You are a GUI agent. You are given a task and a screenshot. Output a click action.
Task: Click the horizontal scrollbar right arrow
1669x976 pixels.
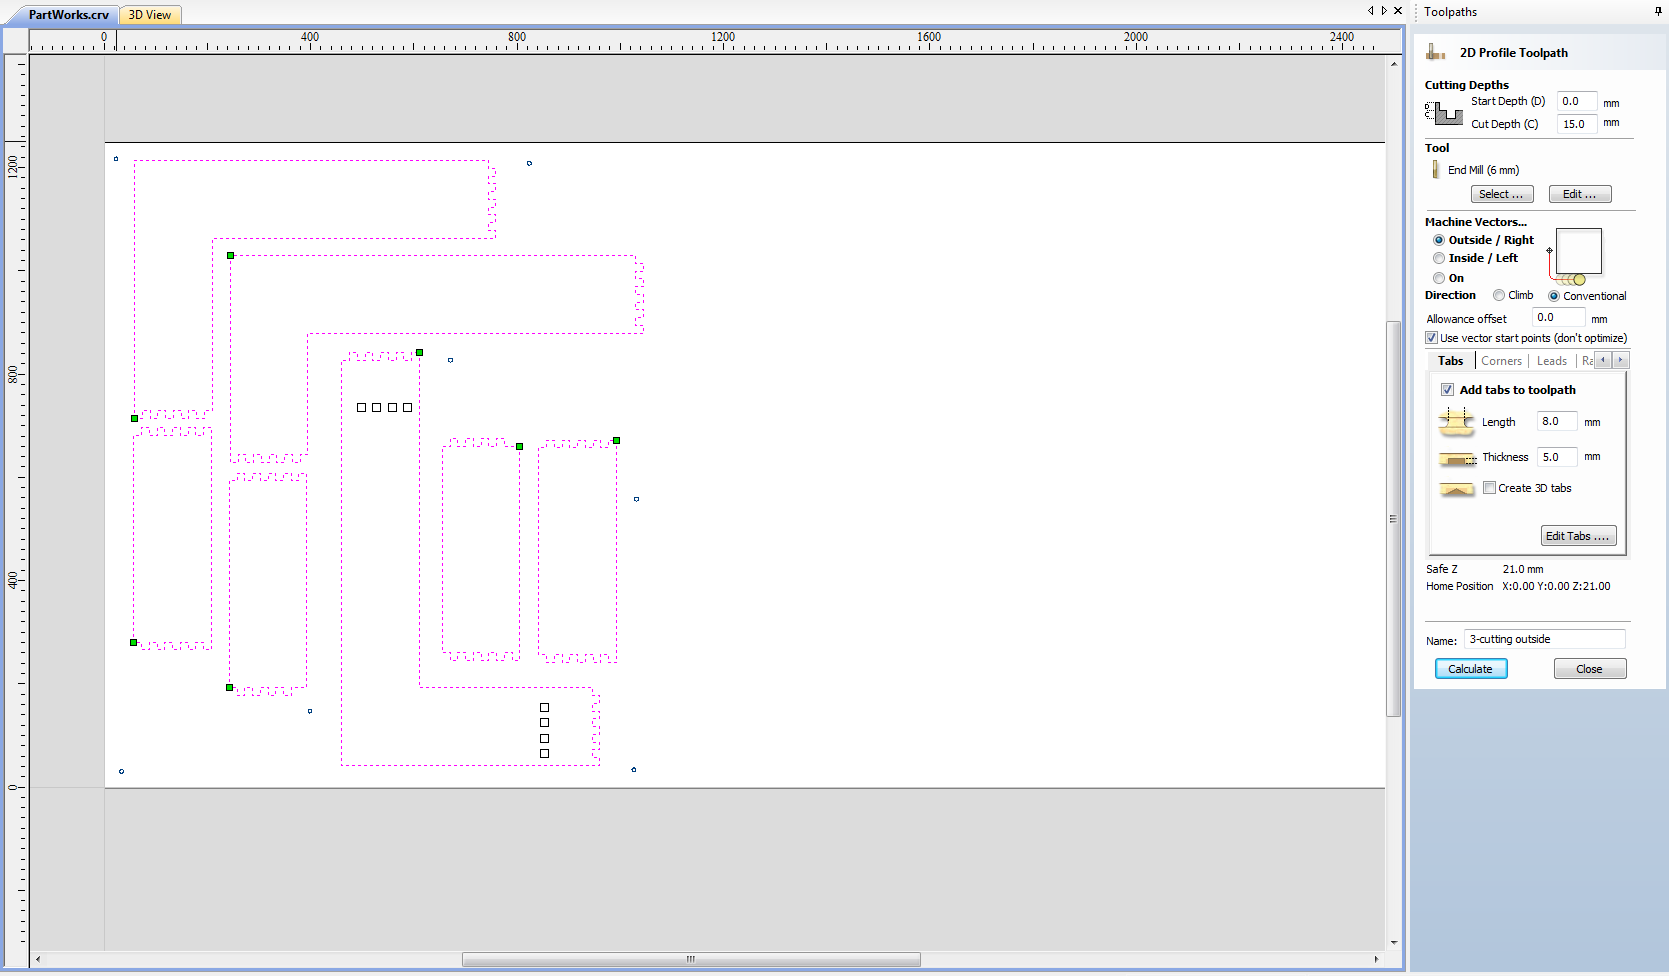tap(1376, 959)
